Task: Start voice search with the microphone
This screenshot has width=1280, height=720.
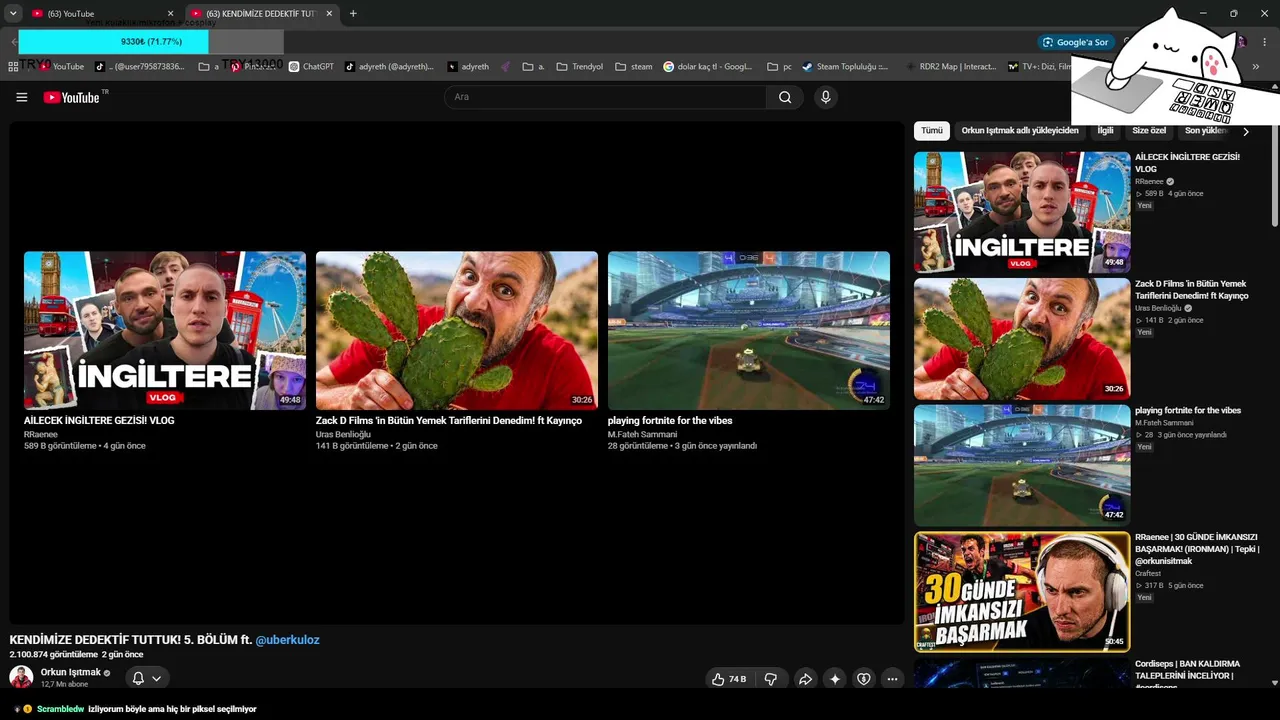Action: pos(825,97)
